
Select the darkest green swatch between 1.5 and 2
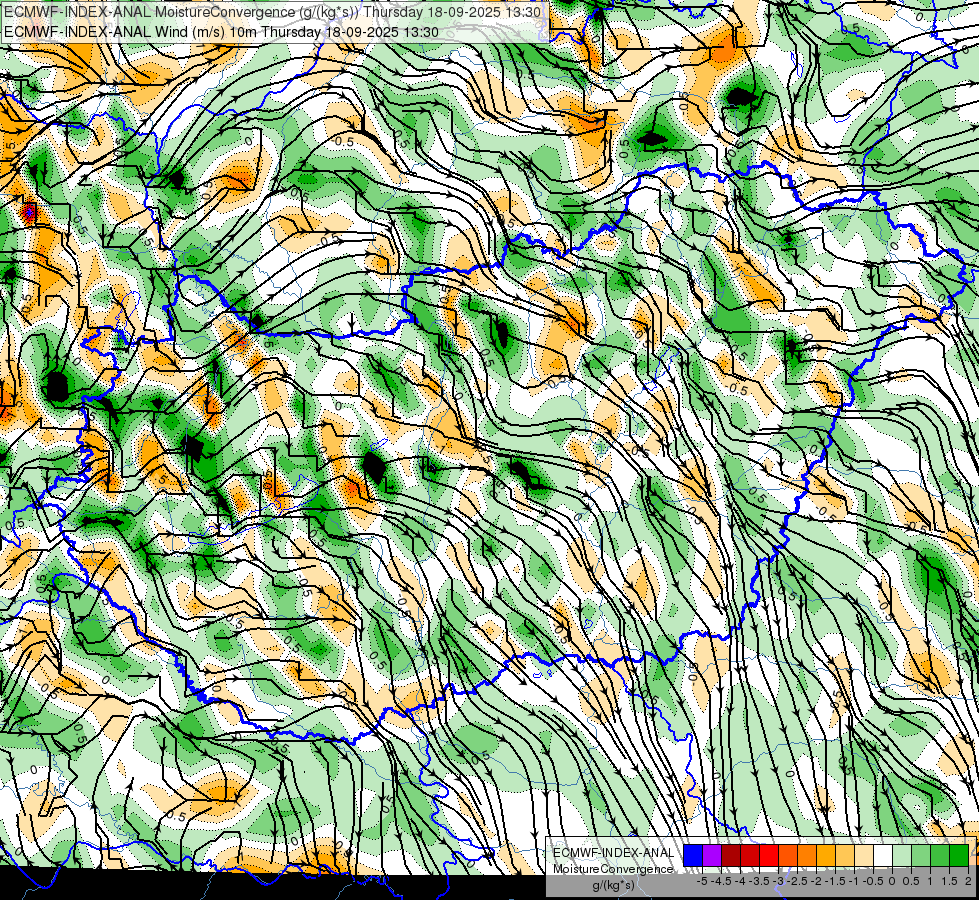point(959,855)
